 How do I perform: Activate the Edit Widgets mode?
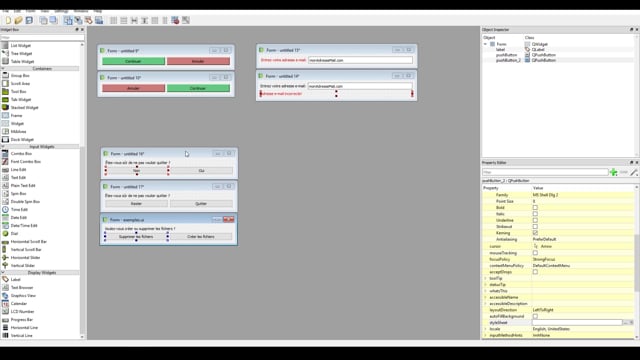tap(68, 20)
